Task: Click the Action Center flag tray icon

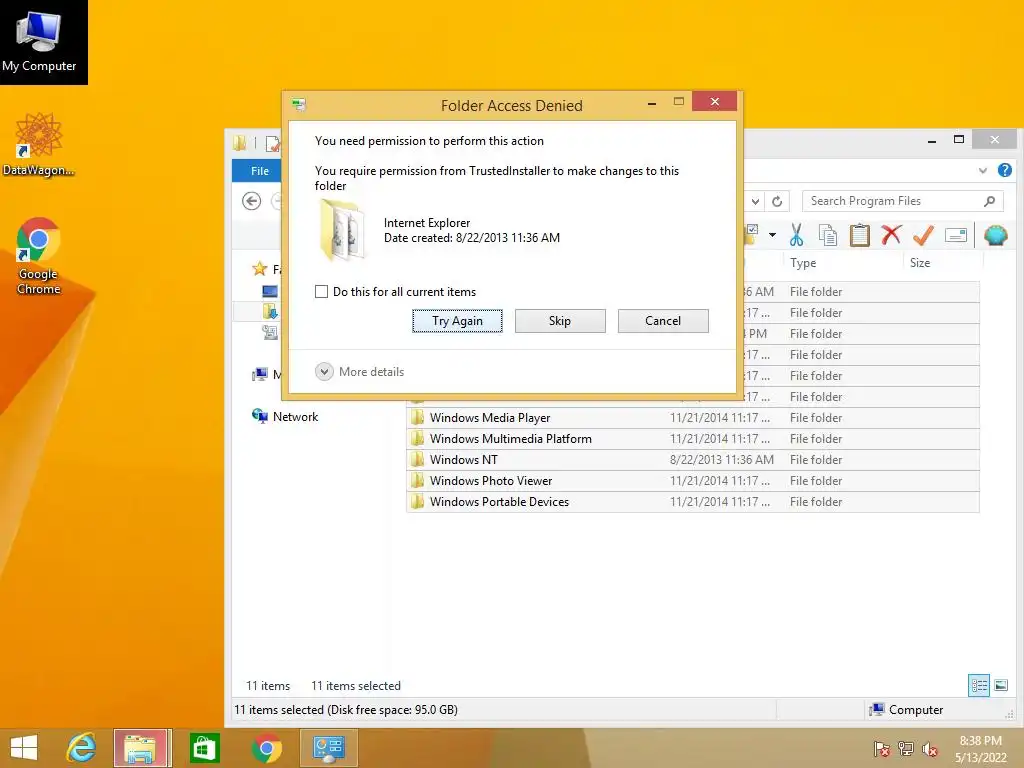Action: (881, 749)
